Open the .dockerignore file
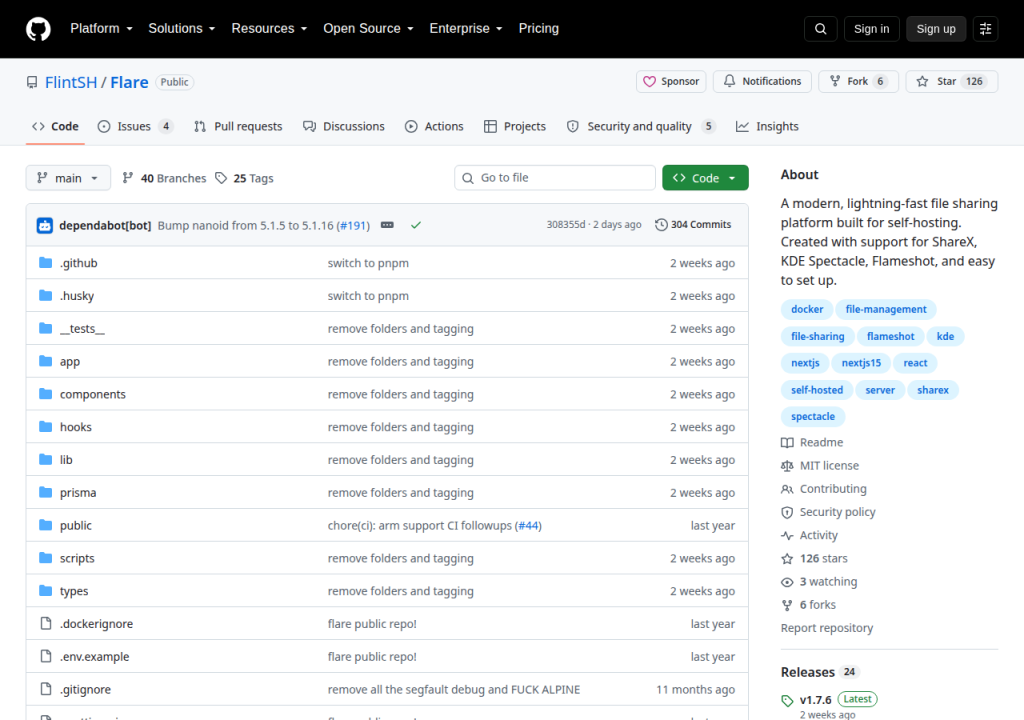1024x720 pixels. click(97, 623)
